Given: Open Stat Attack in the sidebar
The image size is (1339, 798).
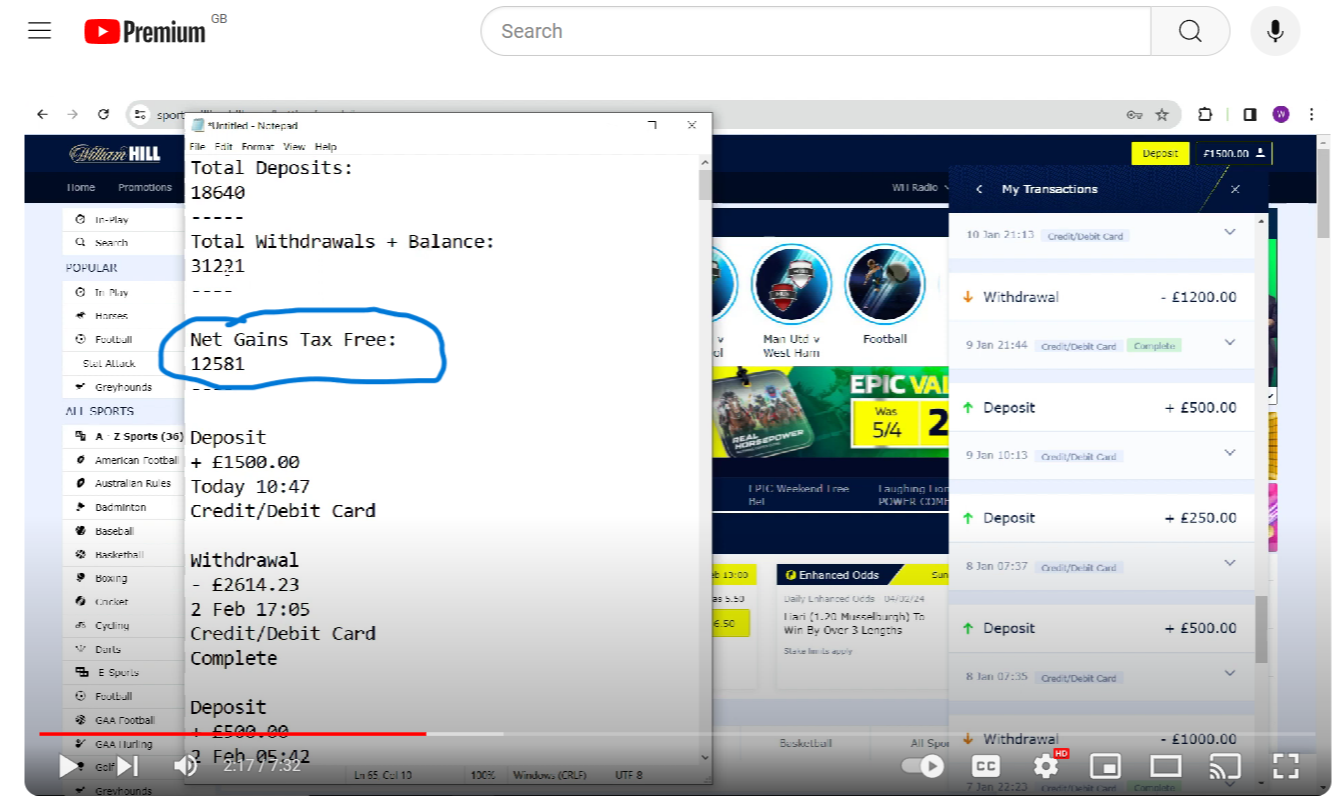Looking at the screenshot, I should pyautogui.click(x=110, y=363).
